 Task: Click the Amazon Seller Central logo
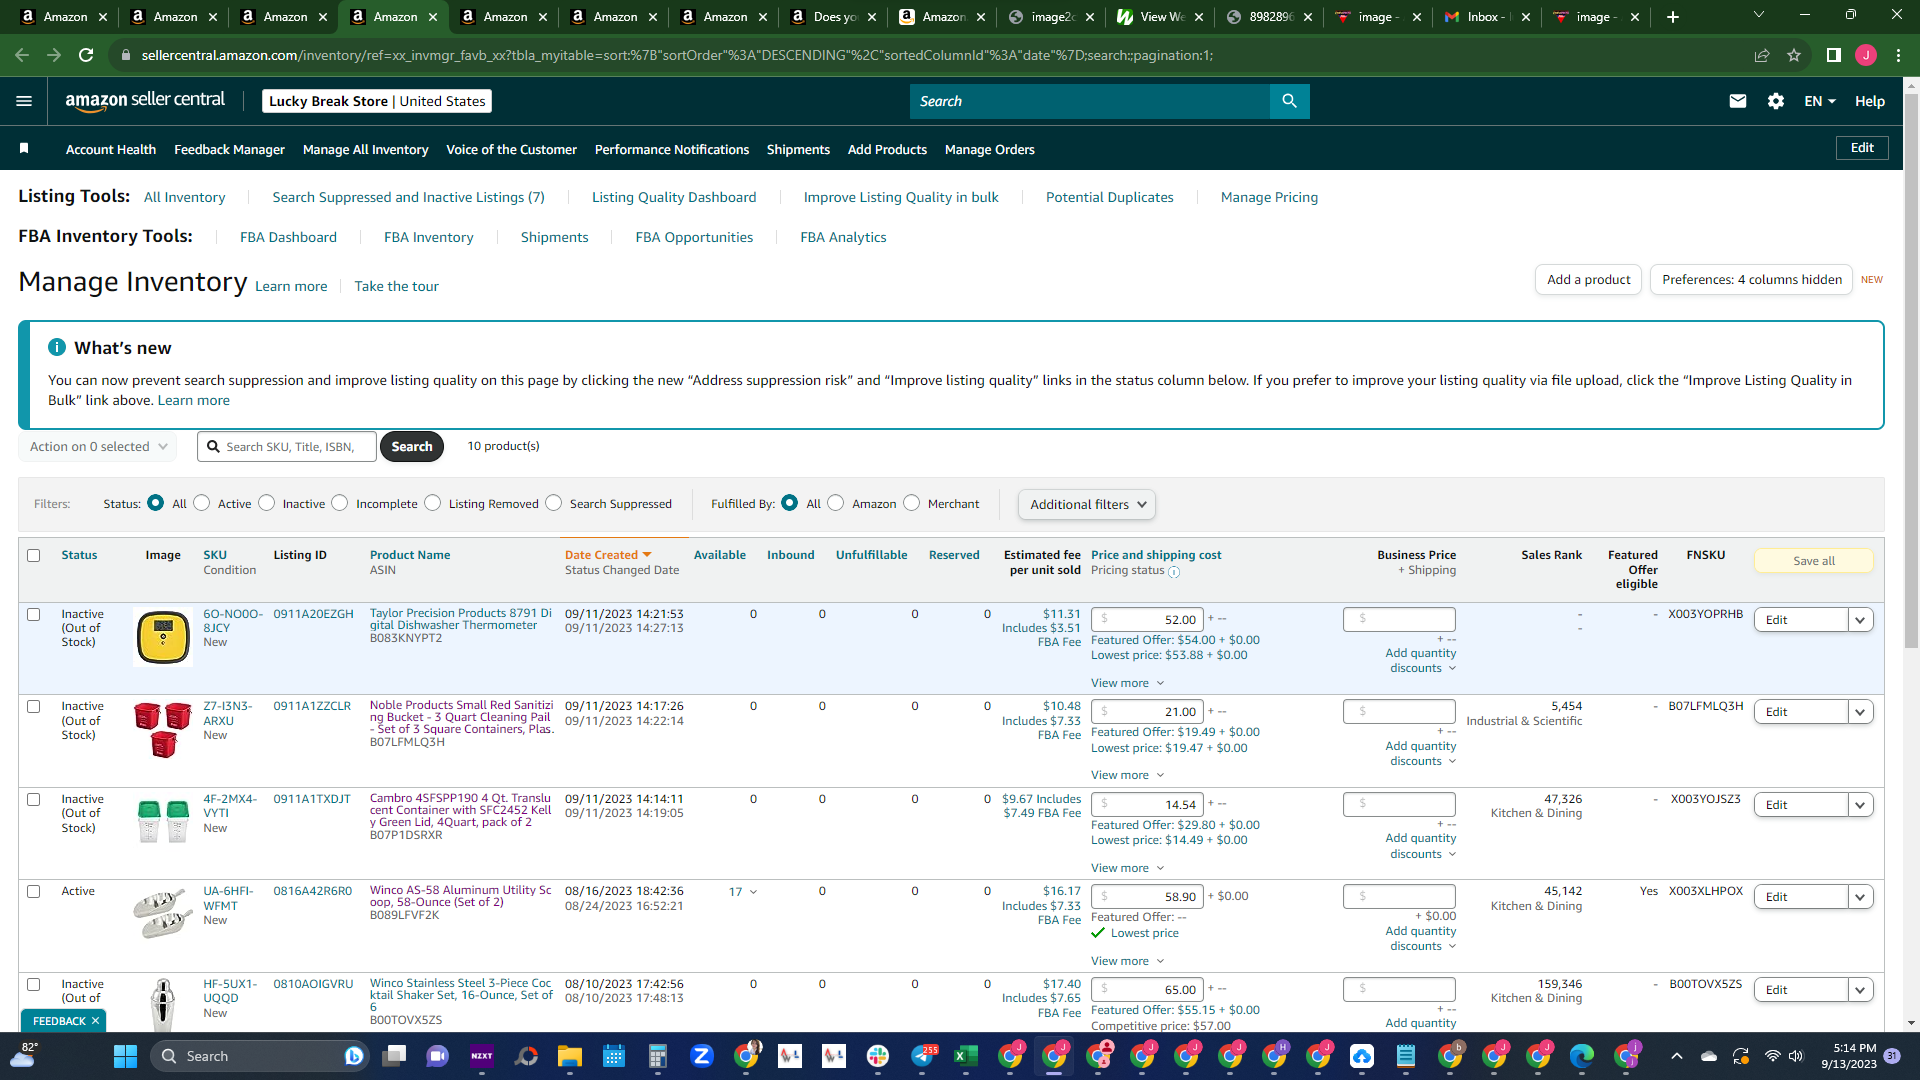point(145,101)
